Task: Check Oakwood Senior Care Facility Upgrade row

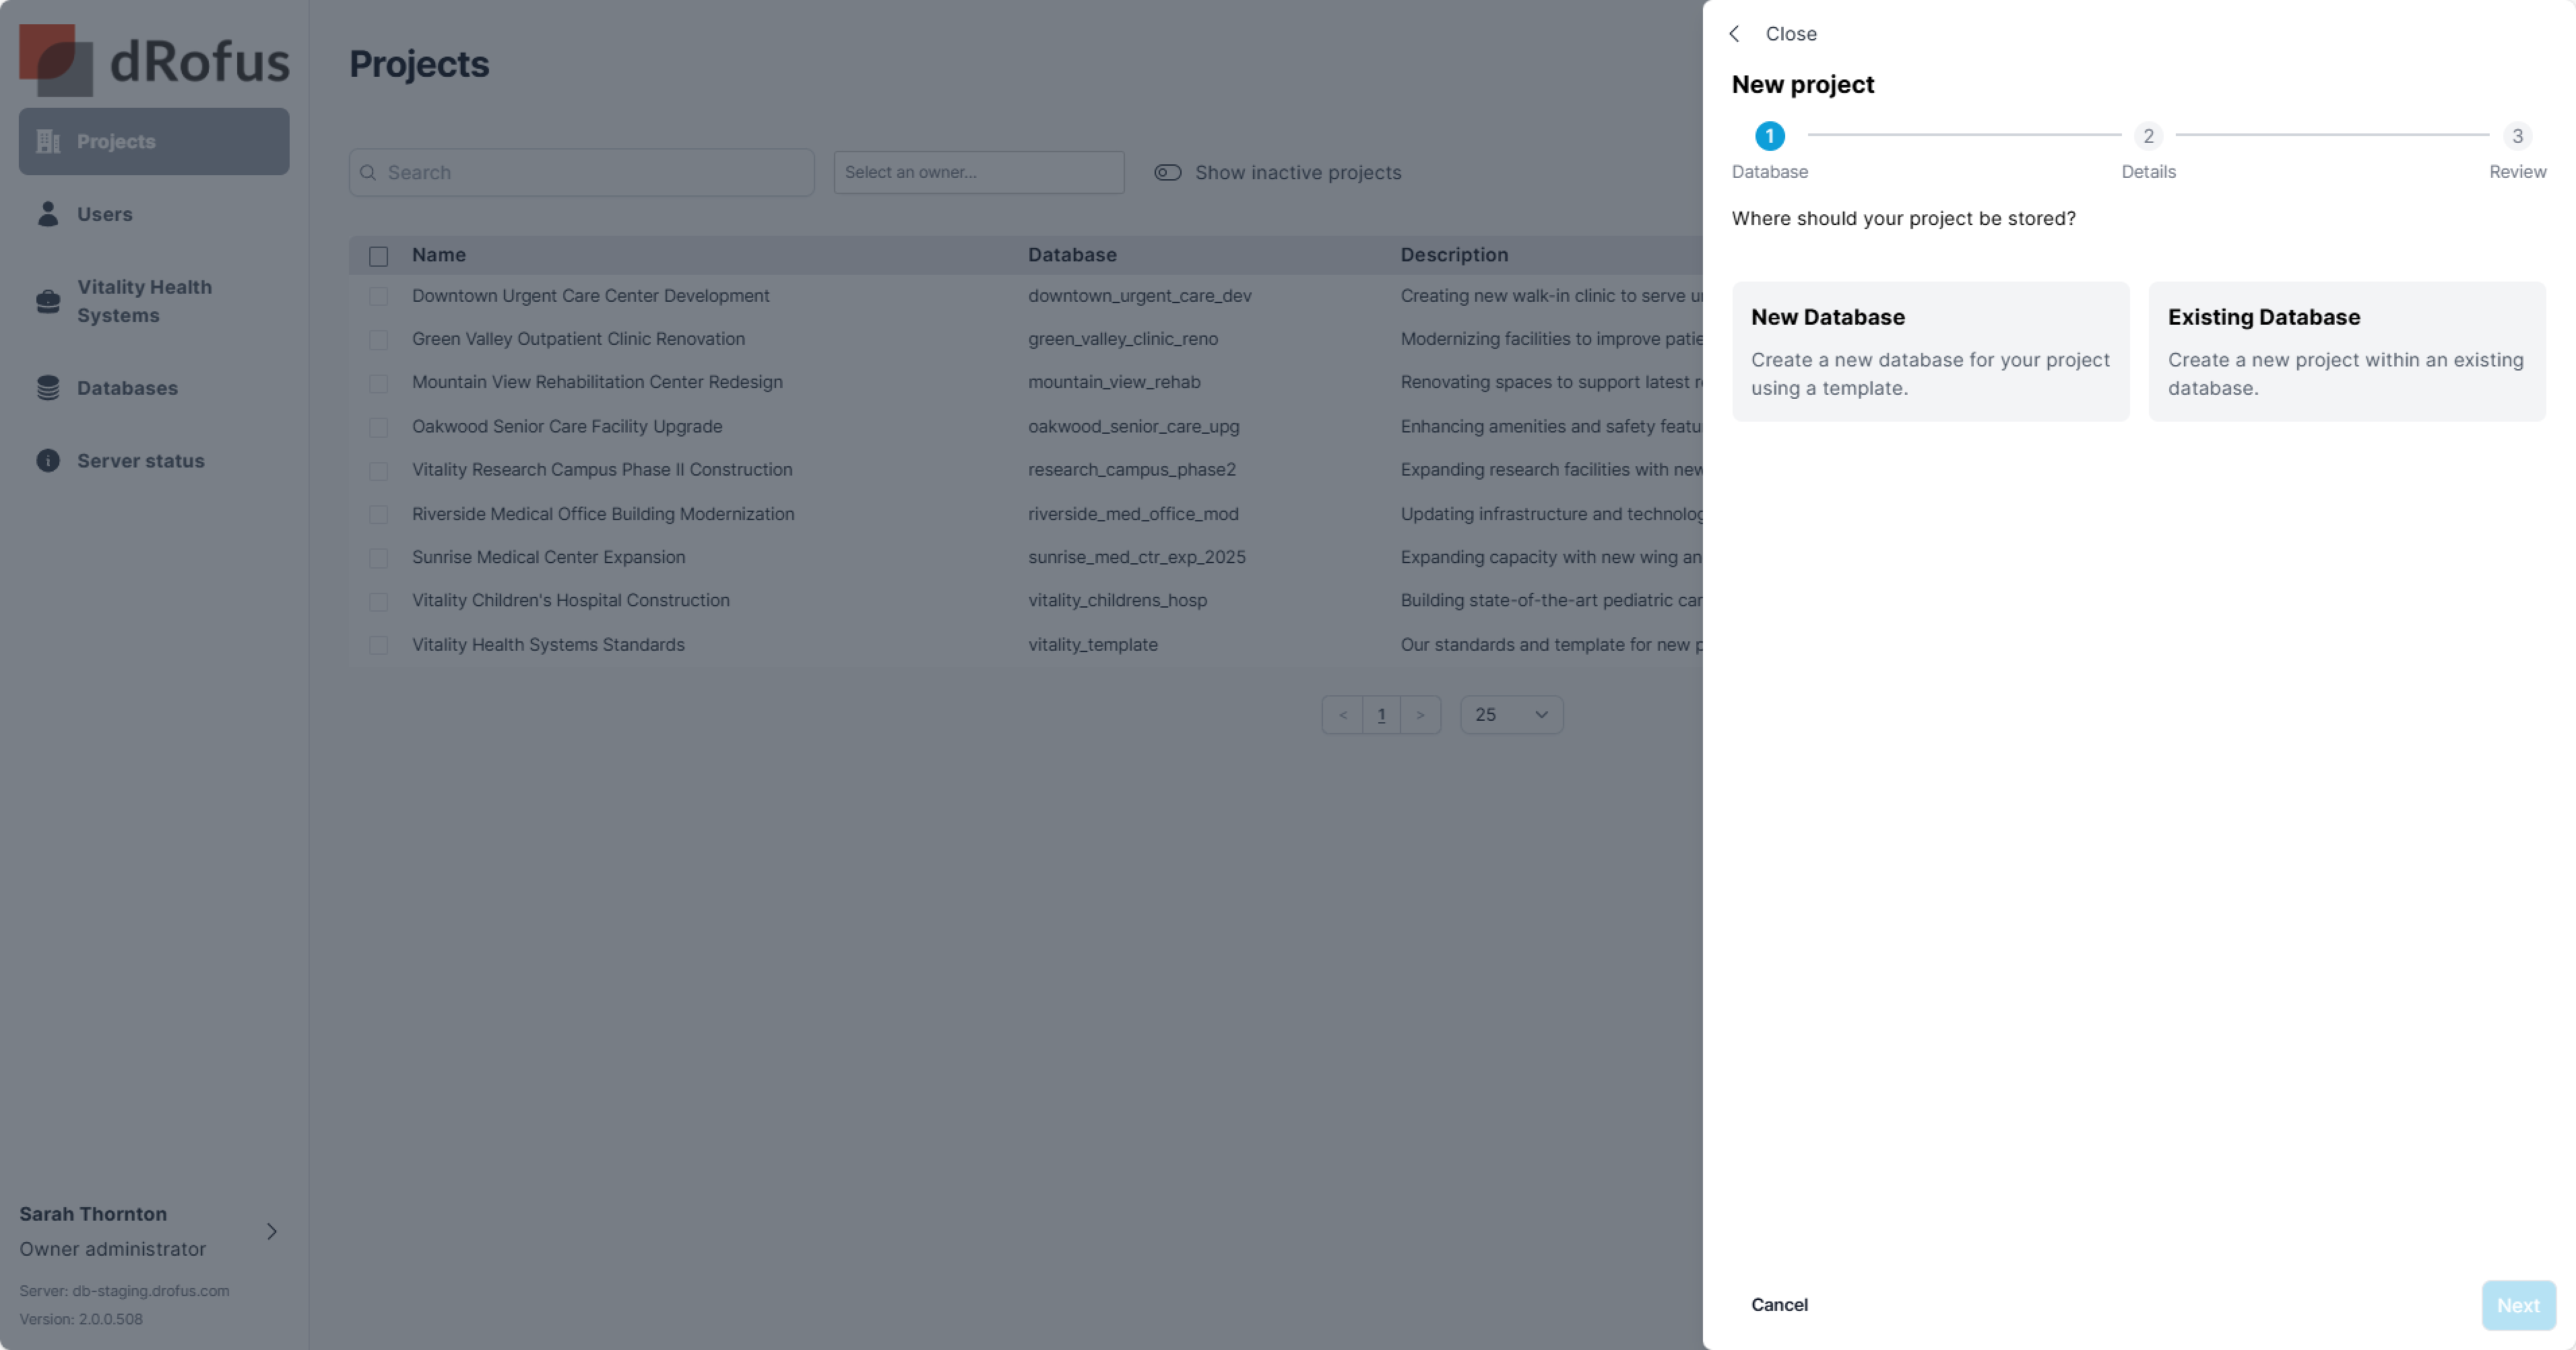Action: click(x=378, y=427)
